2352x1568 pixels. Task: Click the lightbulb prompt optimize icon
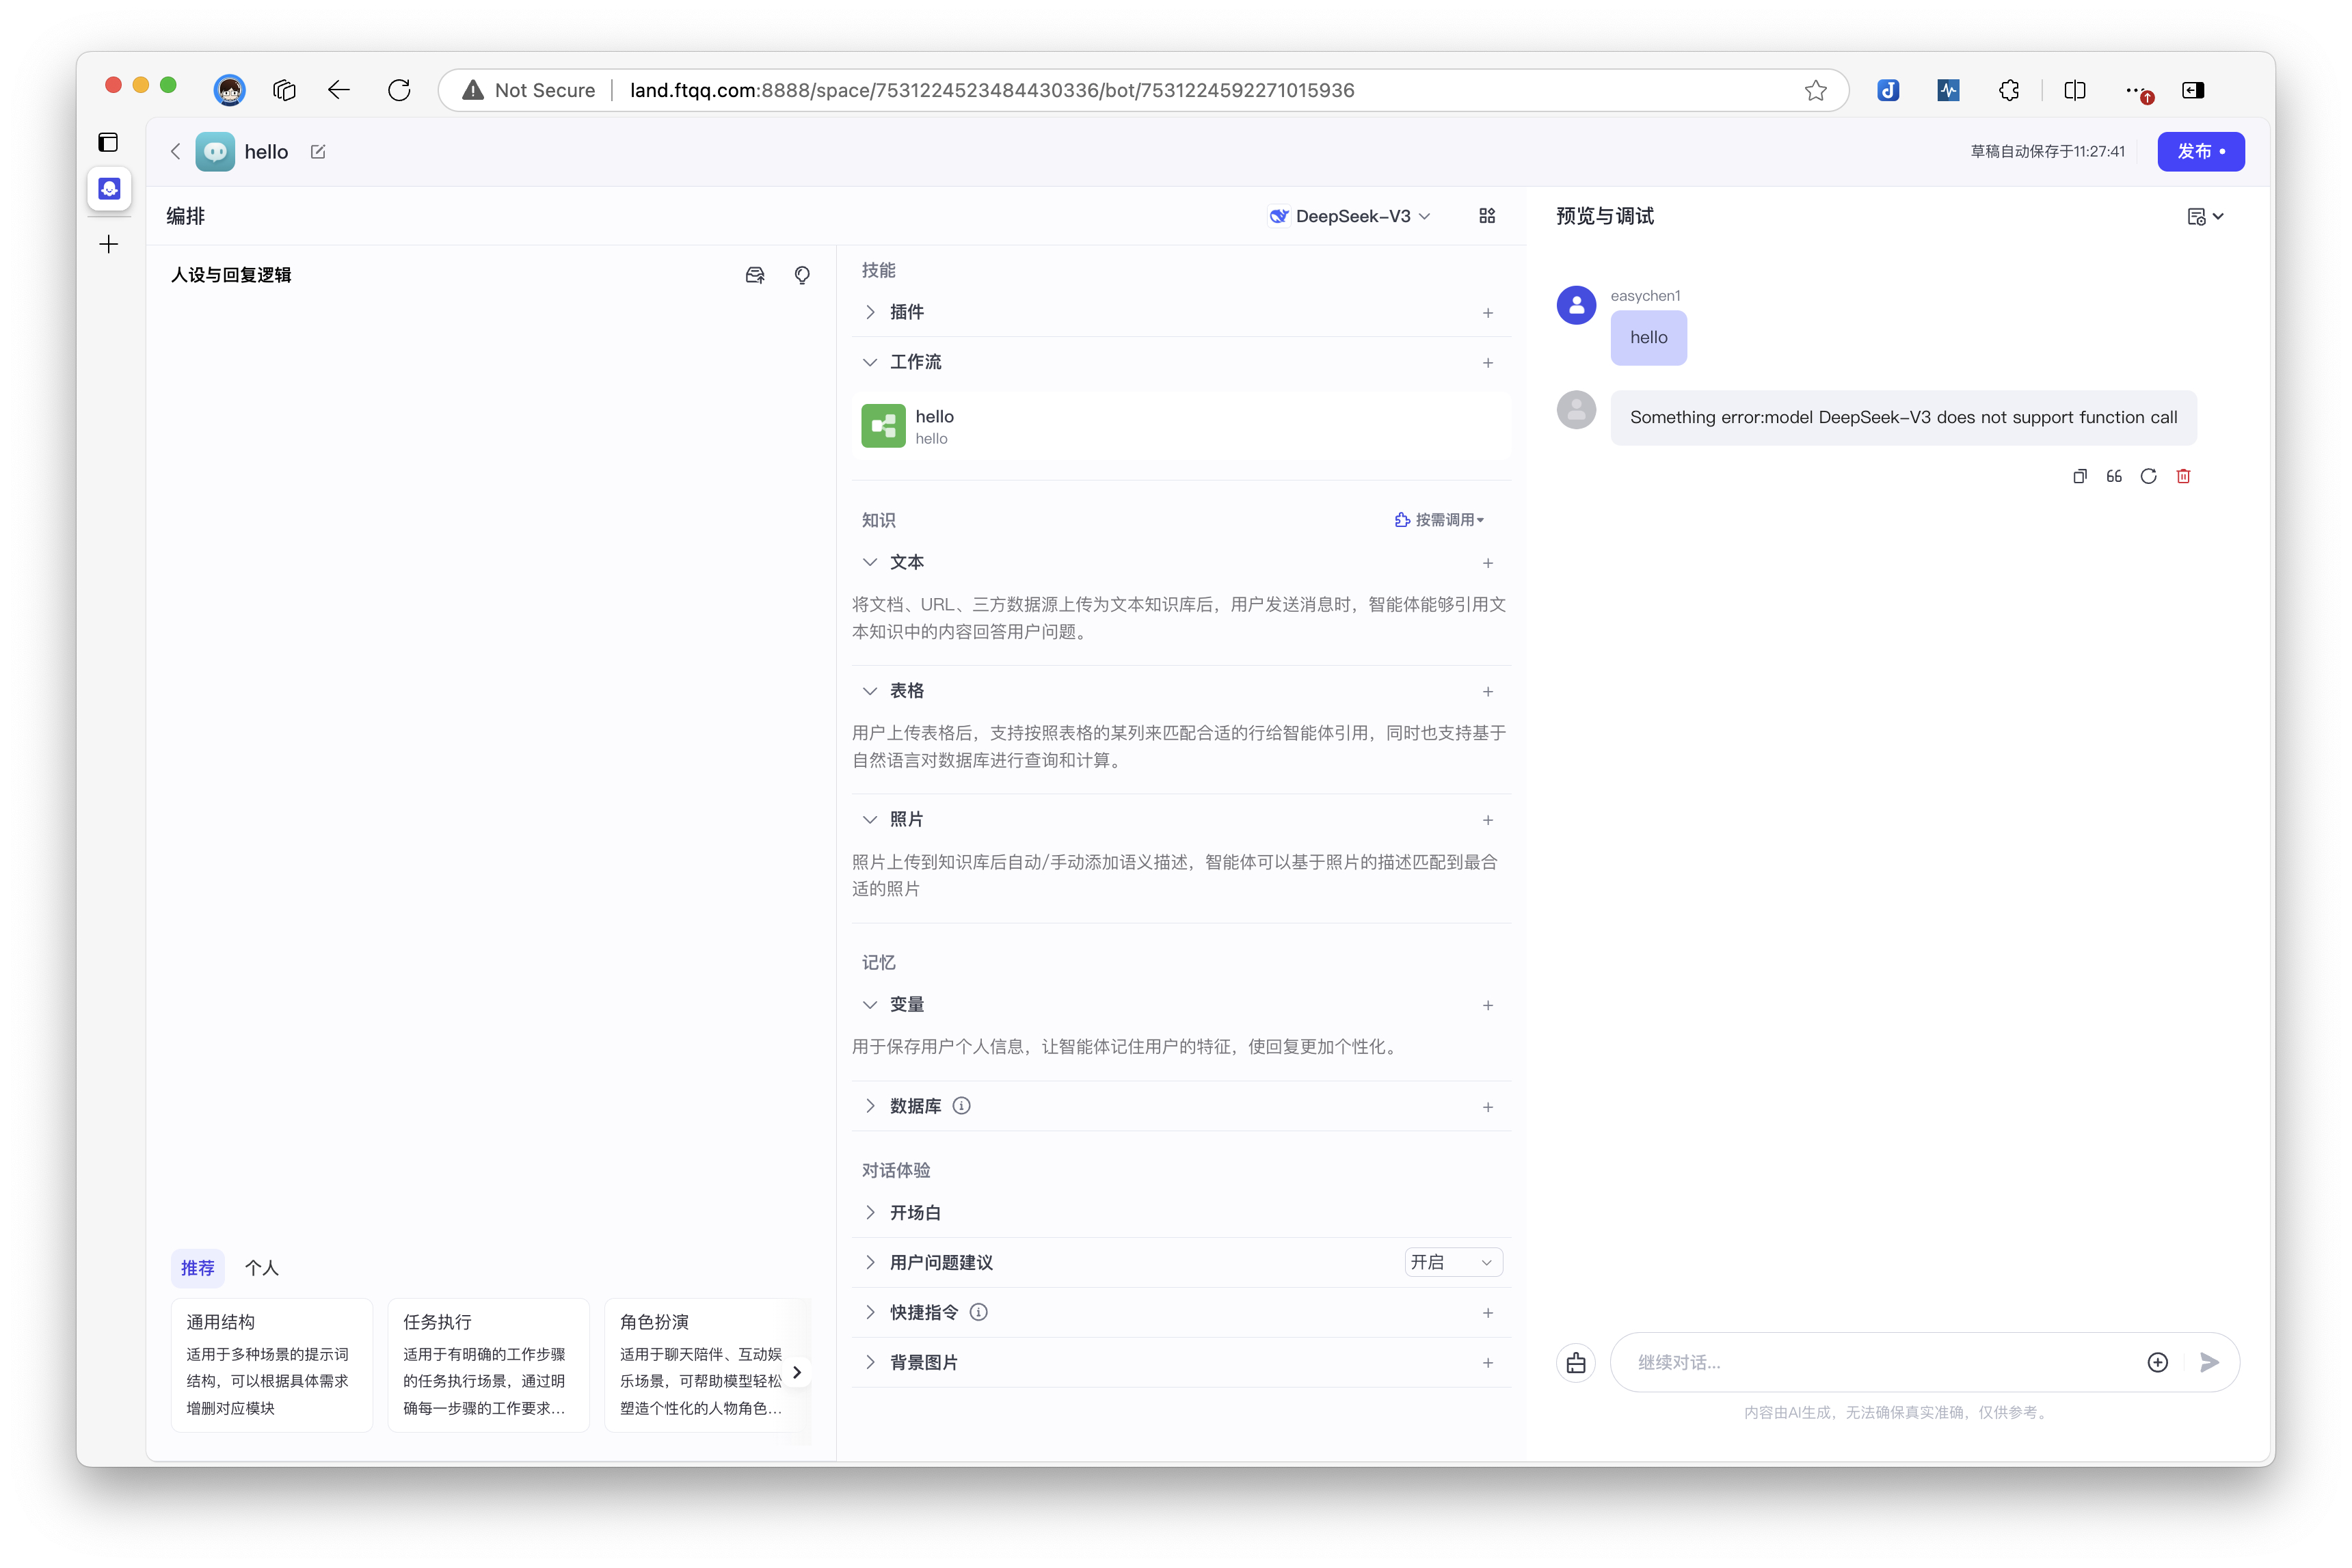click(x=802, y=275)
